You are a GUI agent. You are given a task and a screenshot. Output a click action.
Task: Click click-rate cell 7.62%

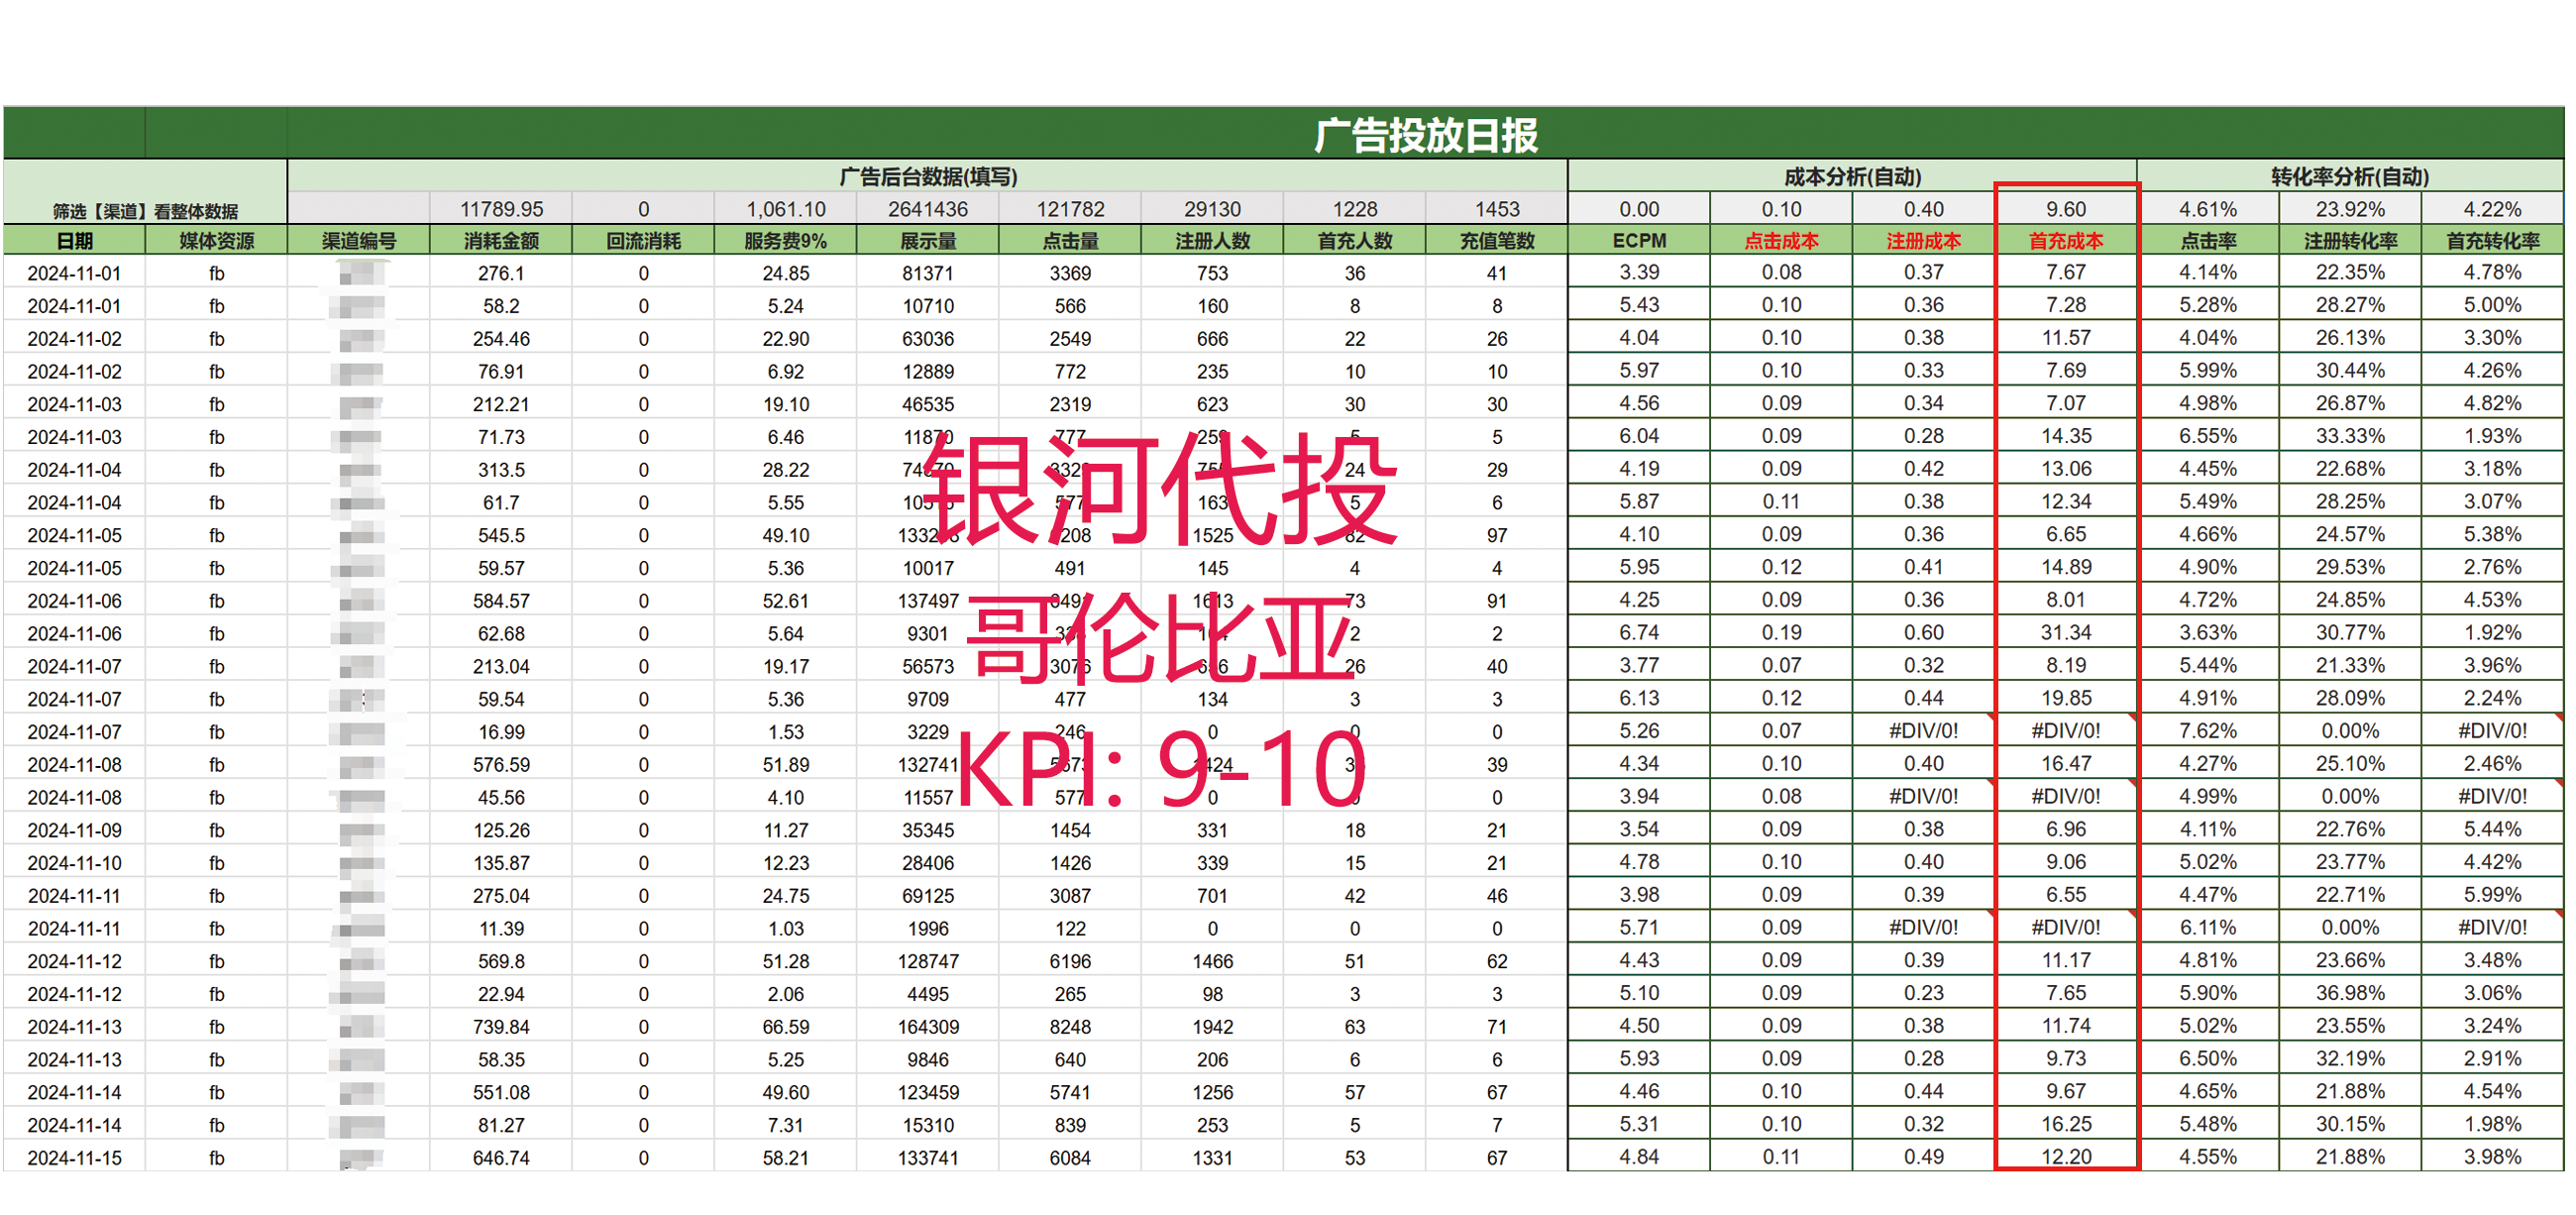[x=2208, y=731]
